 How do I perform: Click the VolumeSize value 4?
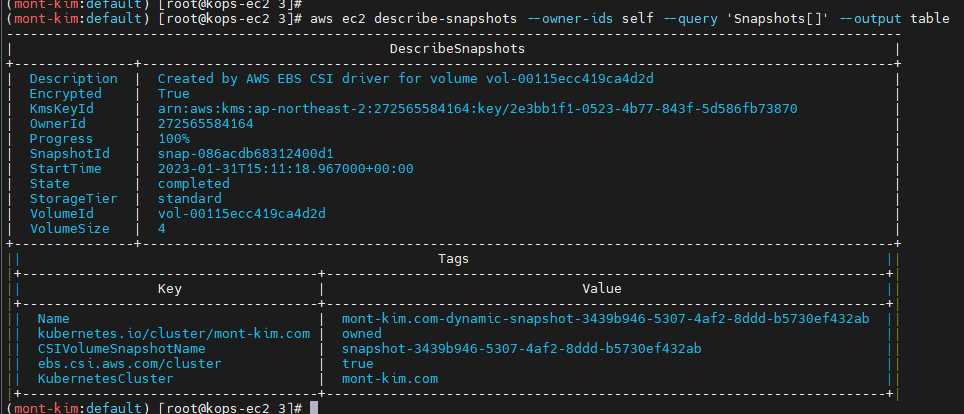162,229
